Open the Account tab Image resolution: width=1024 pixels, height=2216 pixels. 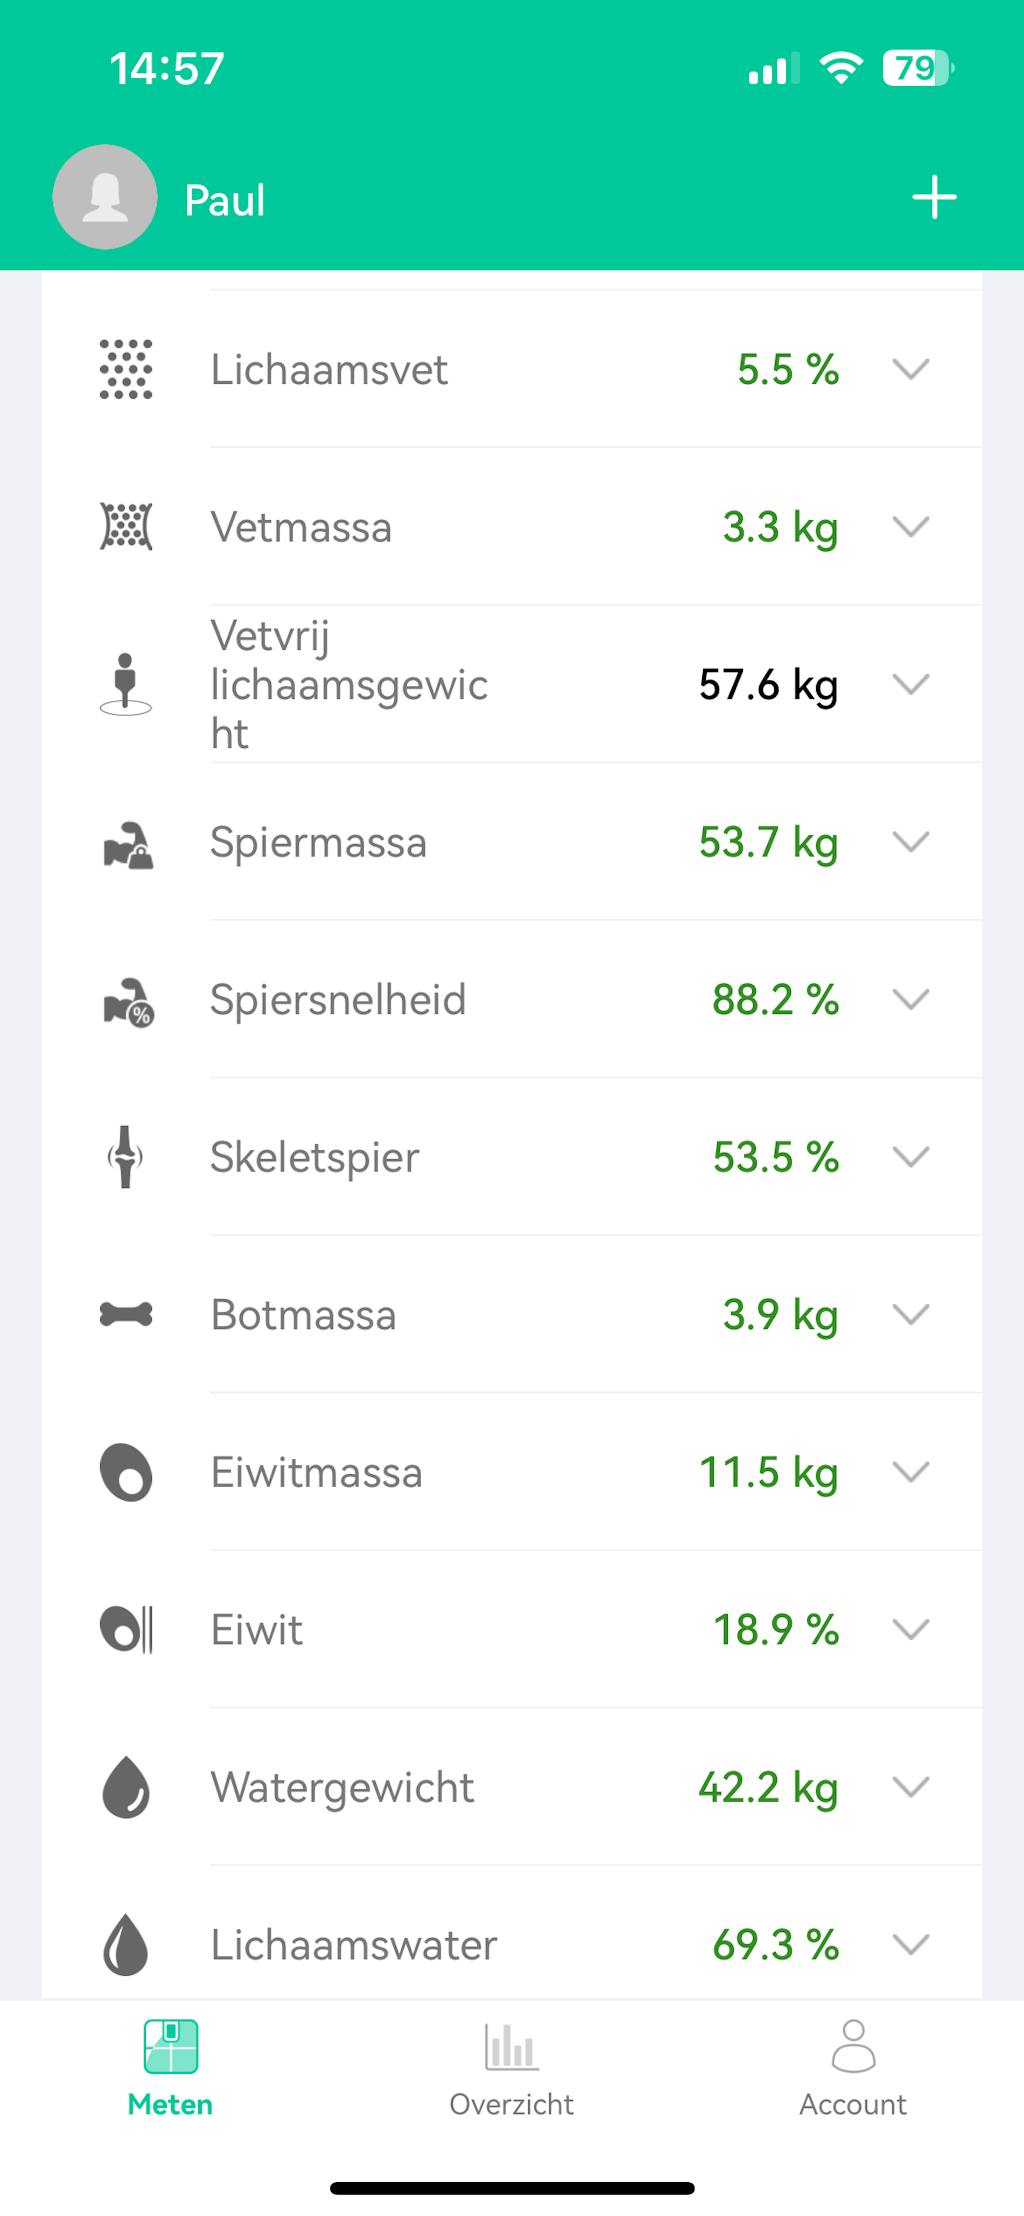click(852, 2068)
